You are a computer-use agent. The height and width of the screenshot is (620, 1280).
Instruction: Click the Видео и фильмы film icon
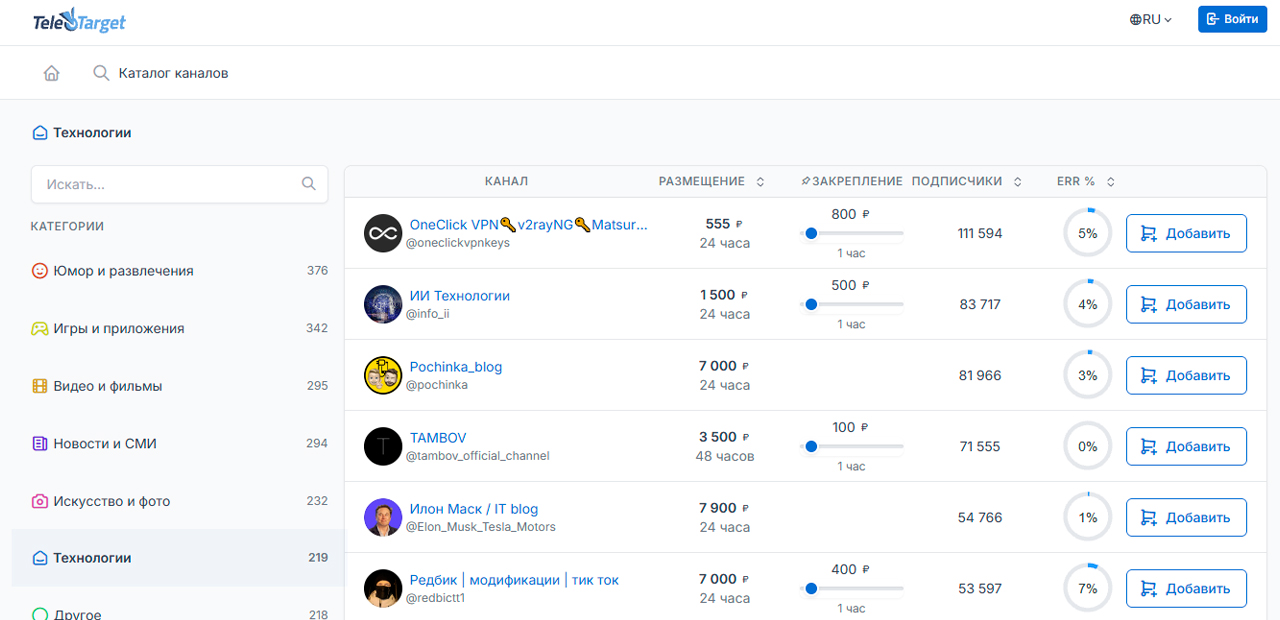click(x=40, y=386)
